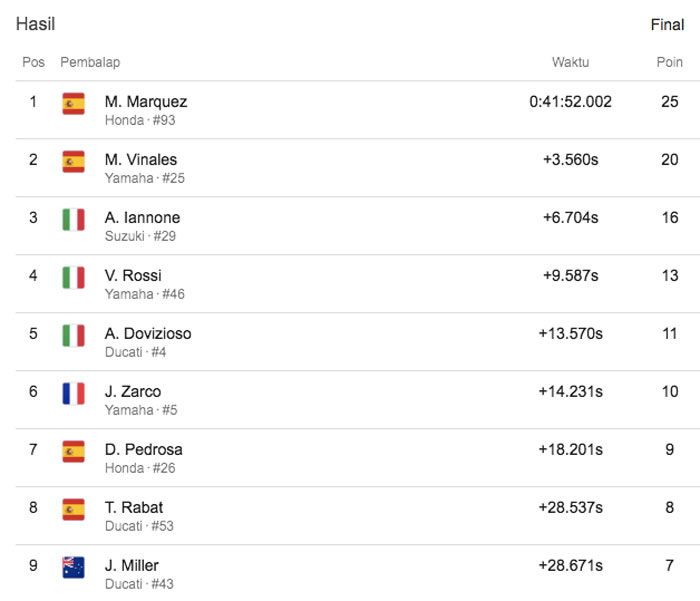Click Italy flag beside V. Rossi

click(x=73, y=278)
